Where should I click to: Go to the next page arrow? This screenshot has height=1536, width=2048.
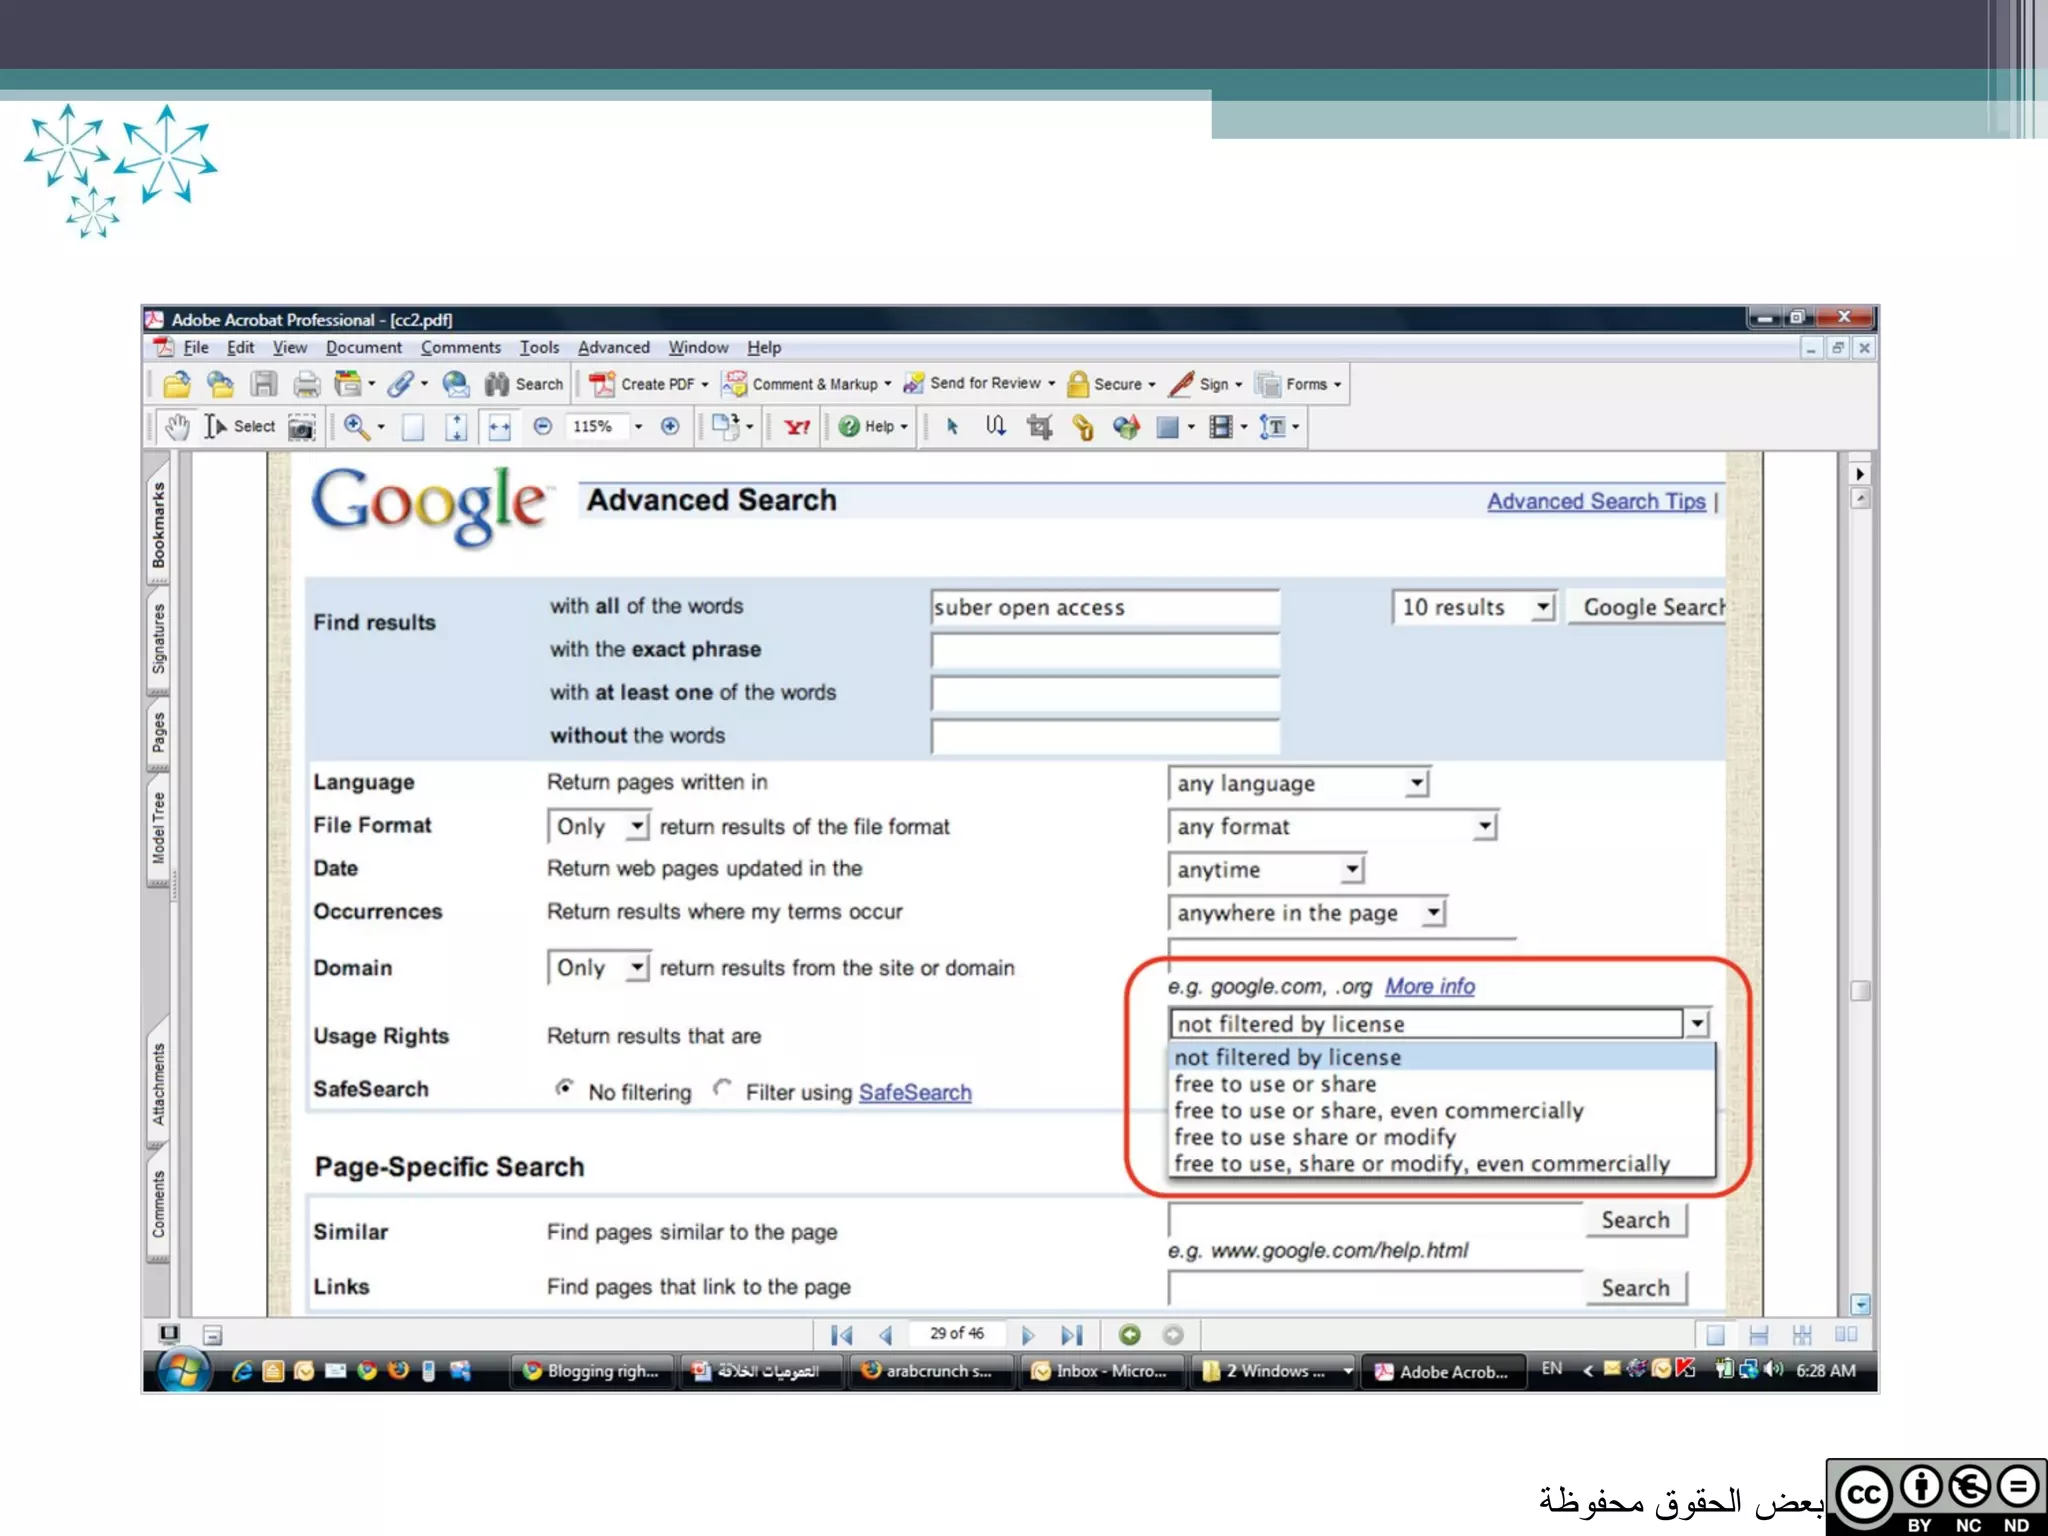pyautogui.click(x=1027, y=1335)
